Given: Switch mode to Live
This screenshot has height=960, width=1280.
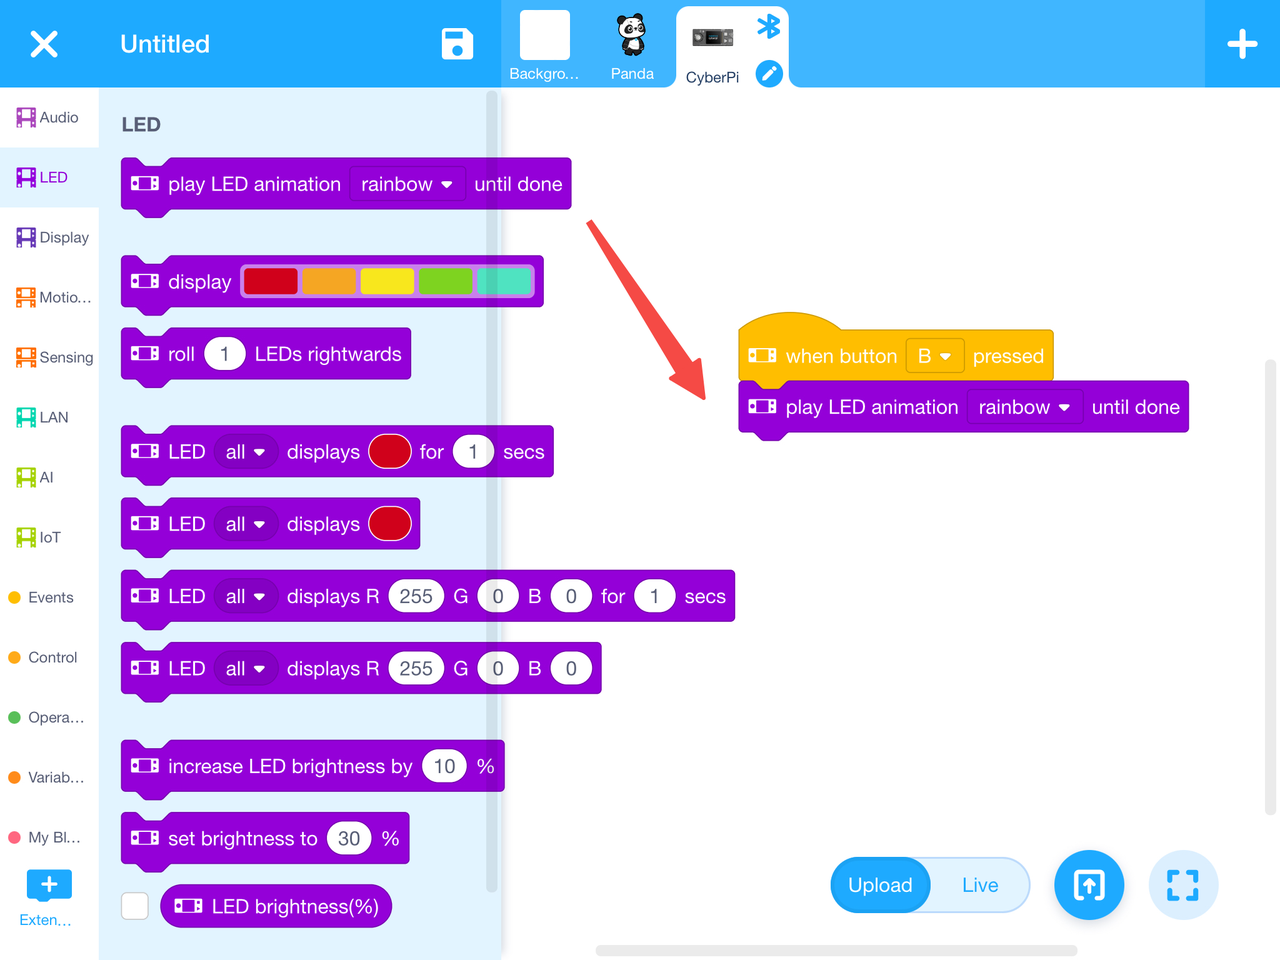Looking at the screenshot, I should [980, 885].
